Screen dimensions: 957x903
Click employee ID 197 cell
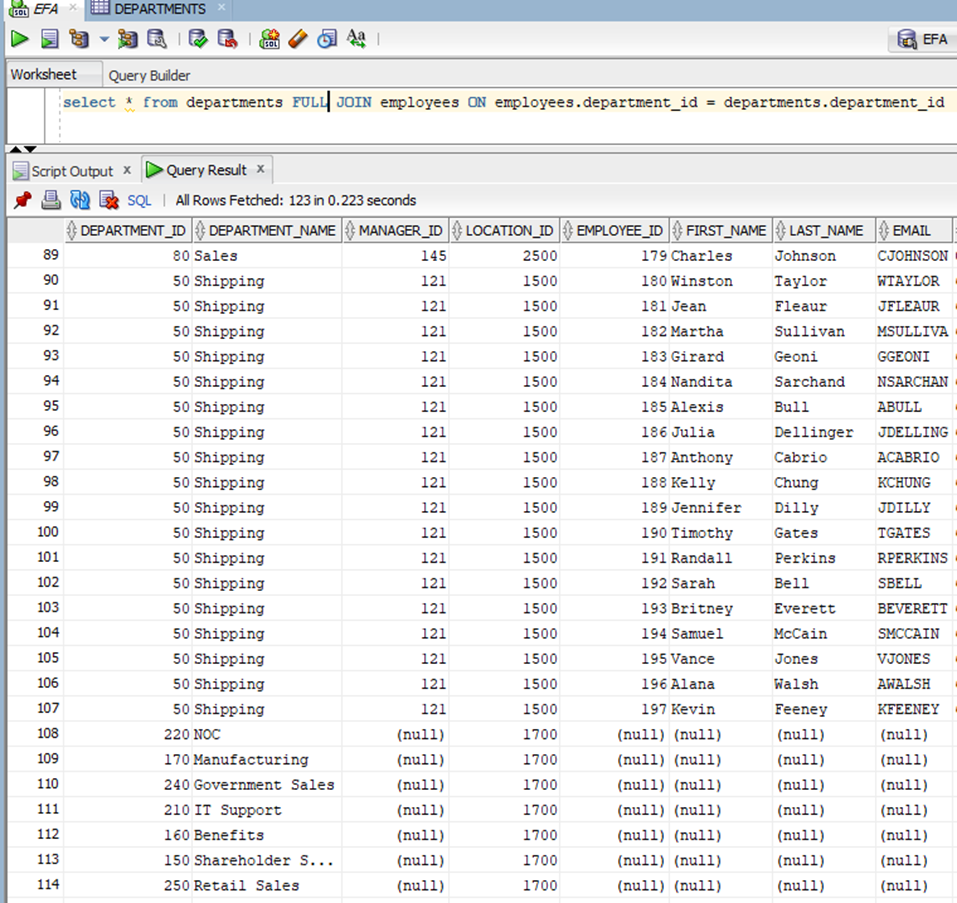(x=614, y=709)
